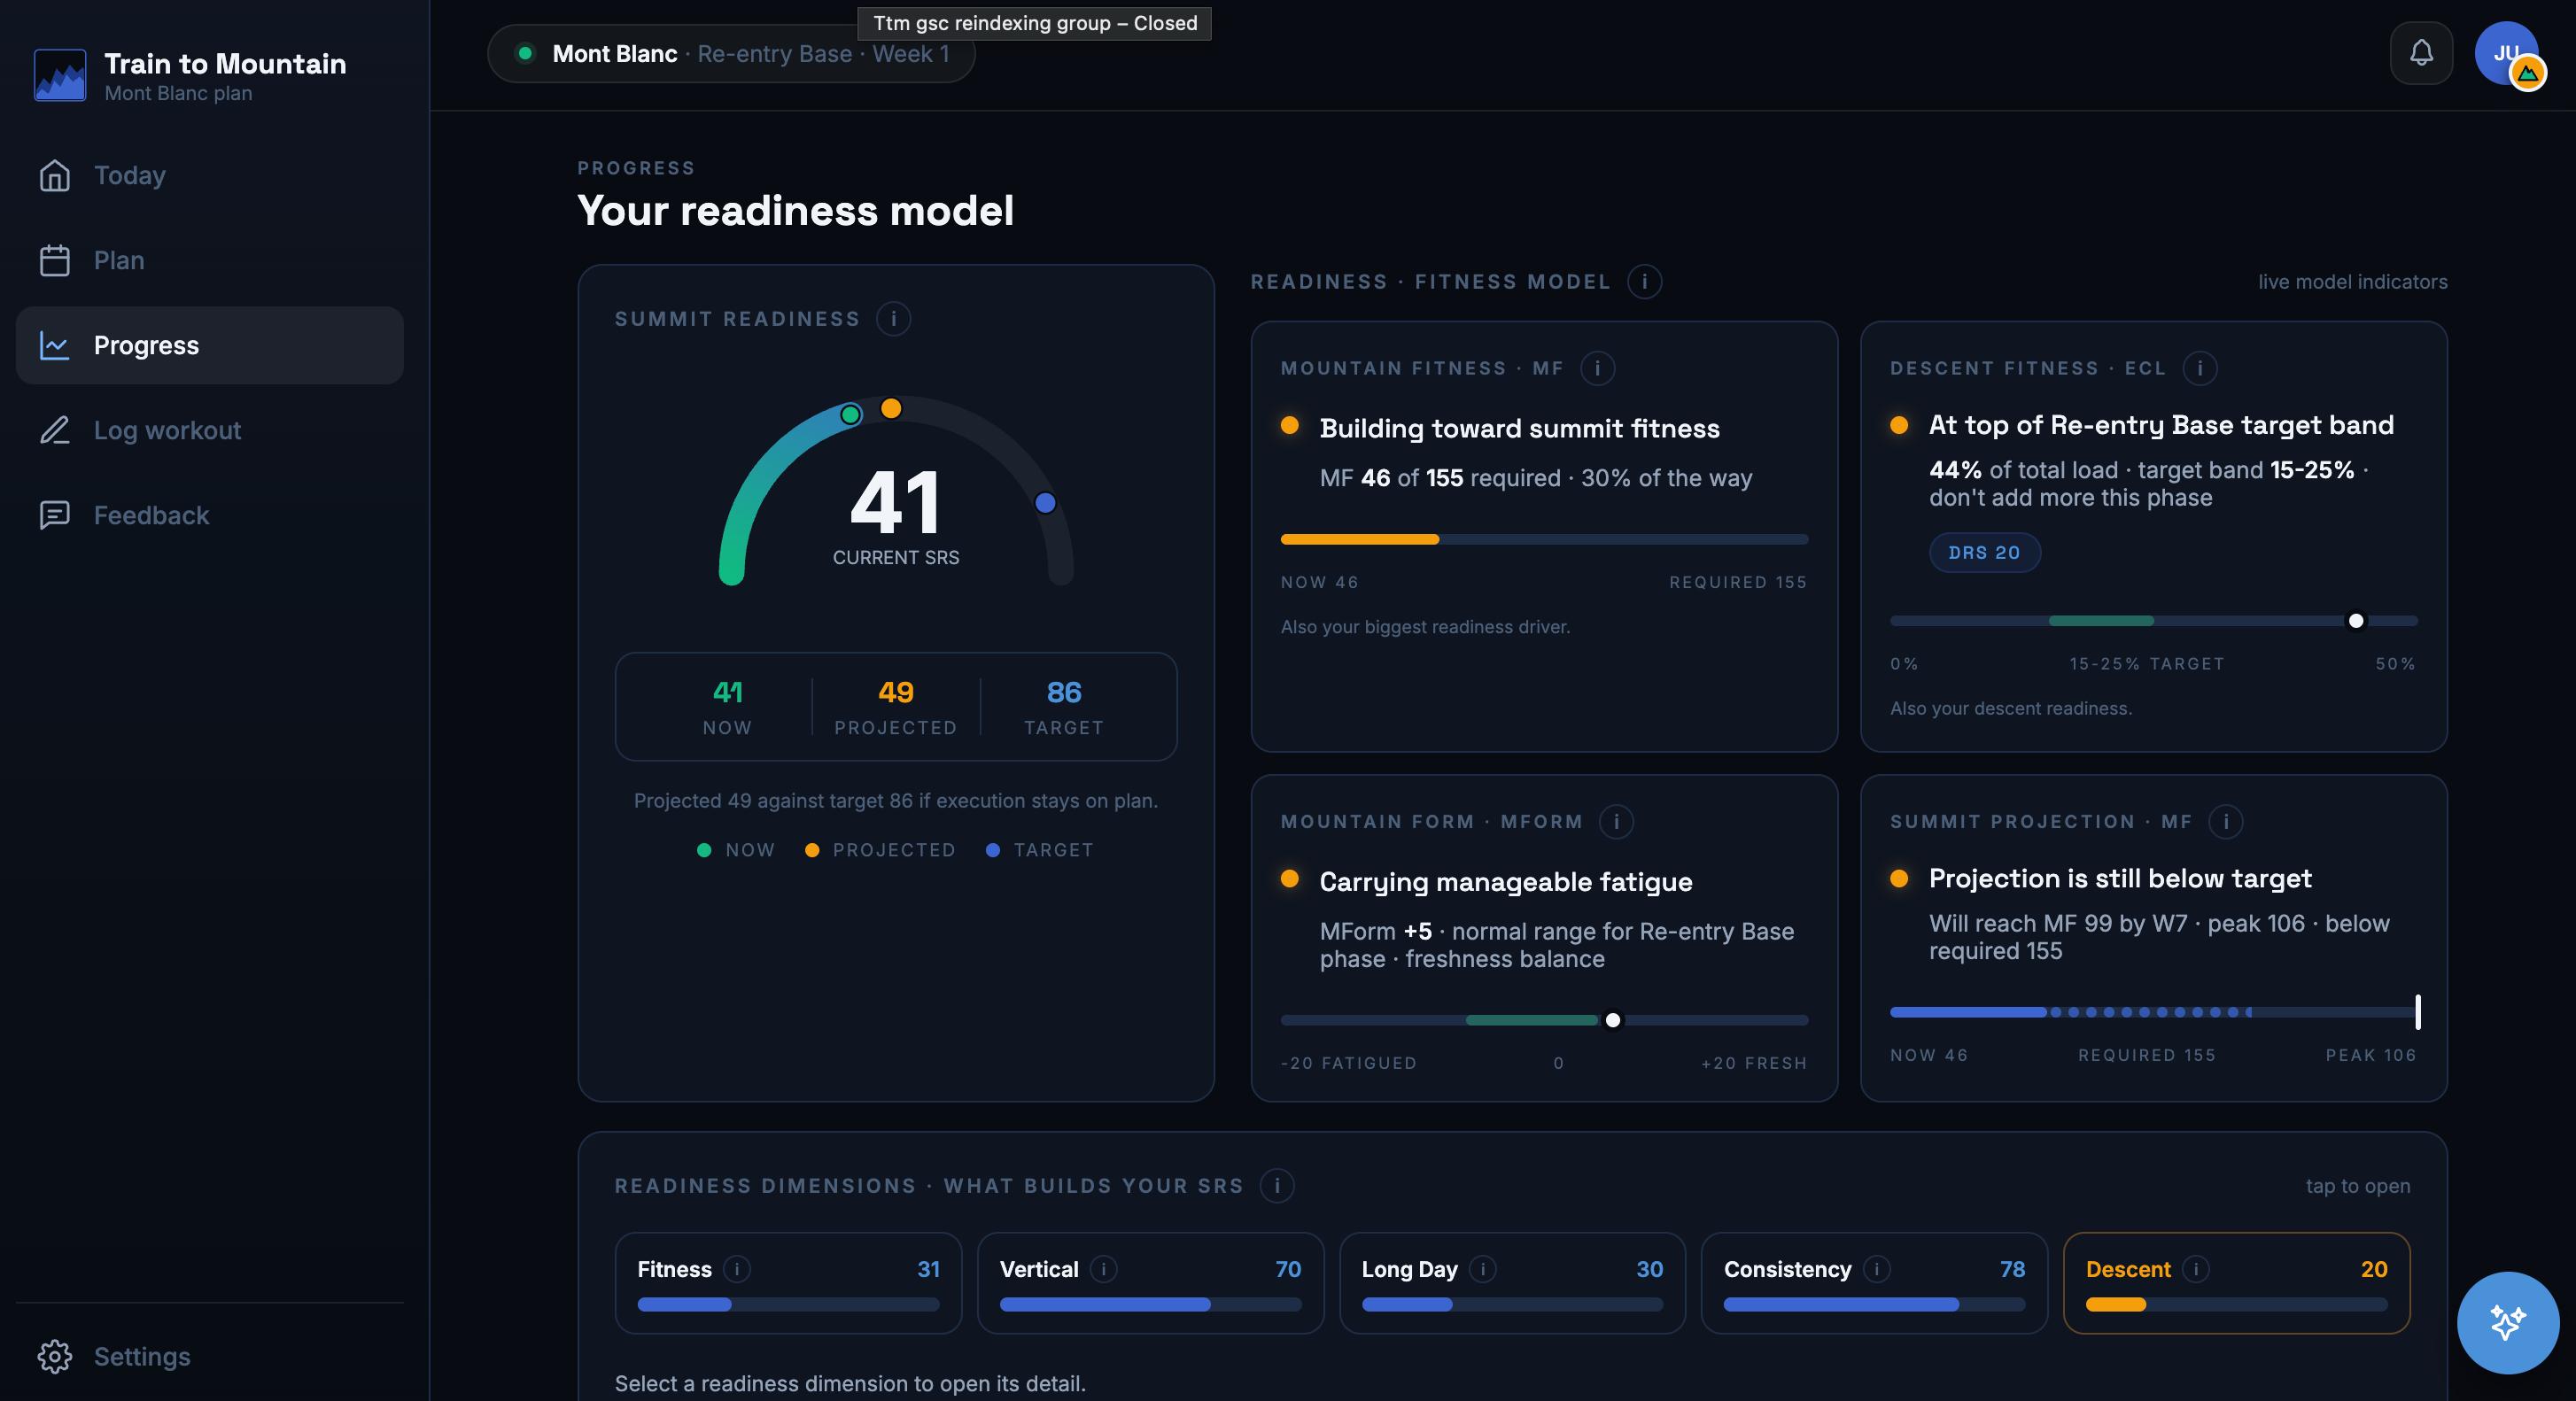Viewport: 2576px width, 1401px height.
Task: Click the descent load percentage marker
Action: point(2355,621)
